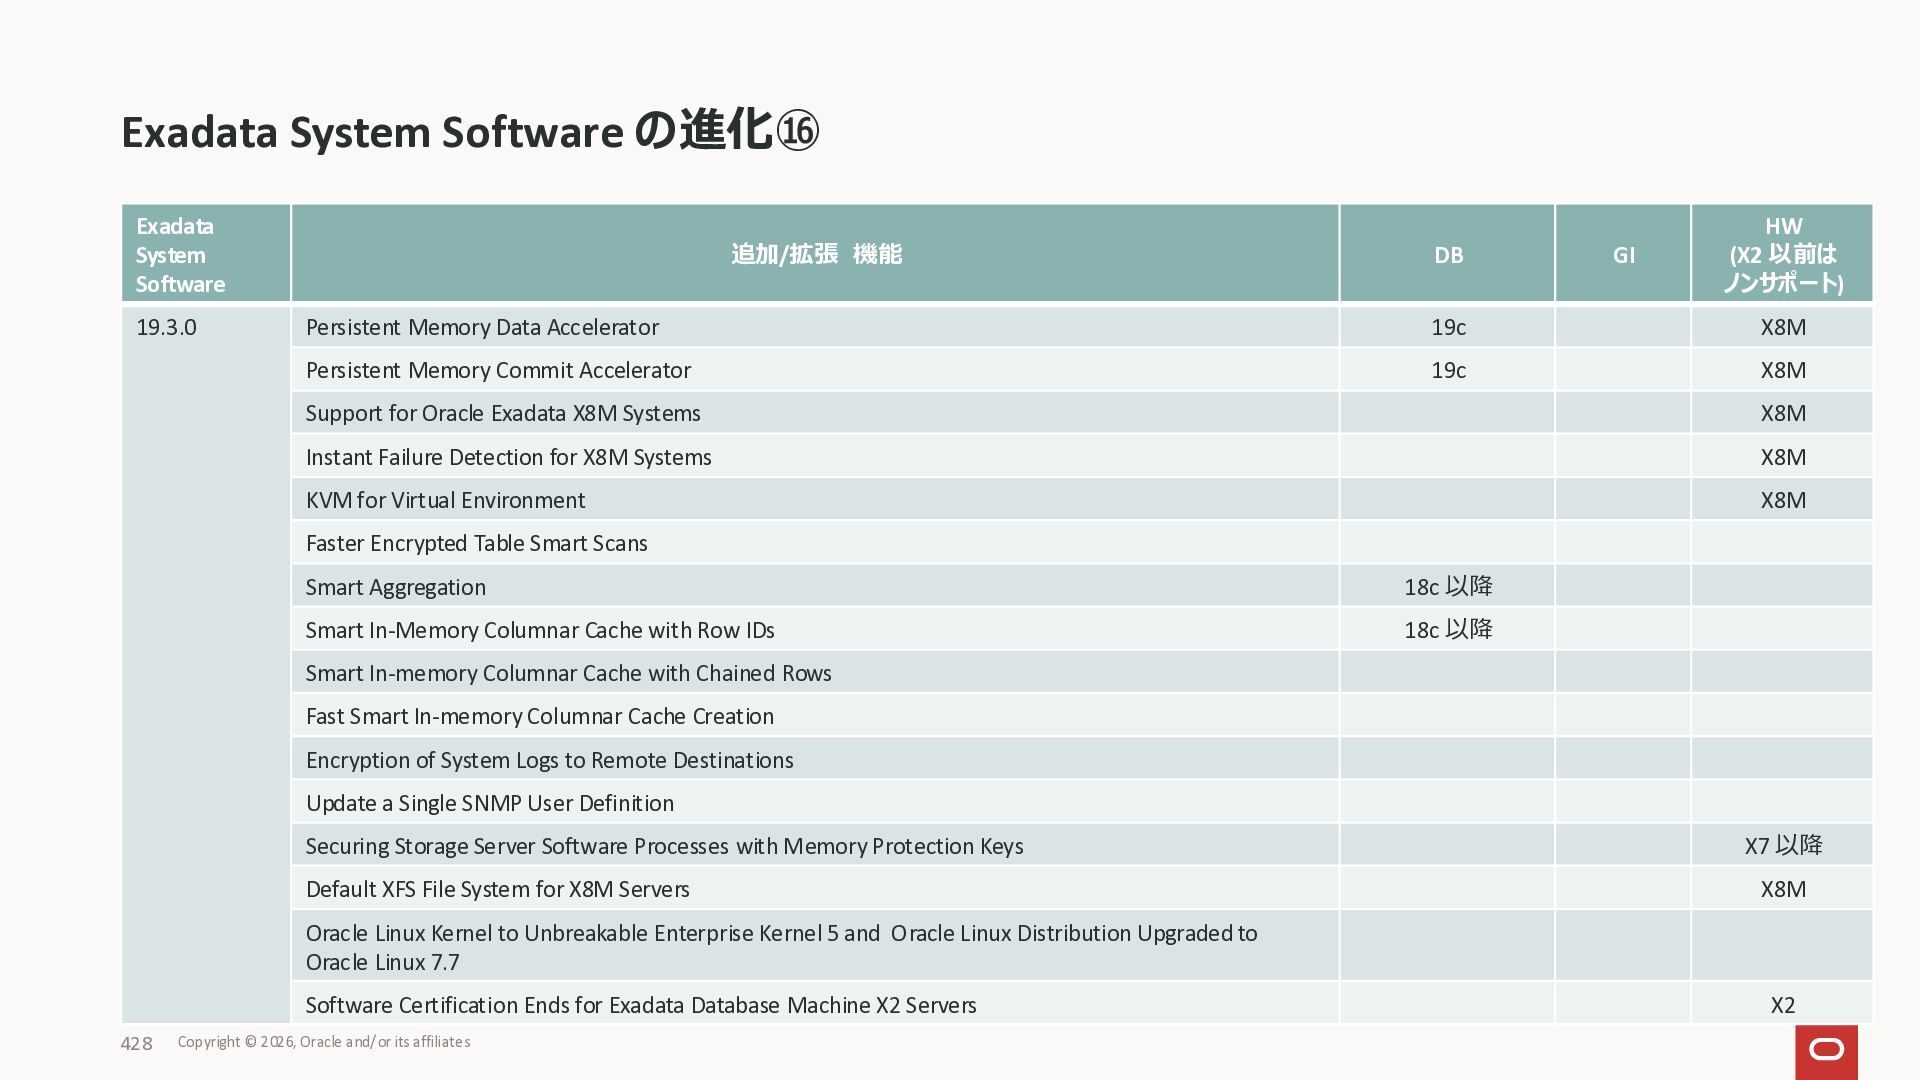Click the Oracle copyright footer text
1920x1080 pixels.
tap(323, 1042)
